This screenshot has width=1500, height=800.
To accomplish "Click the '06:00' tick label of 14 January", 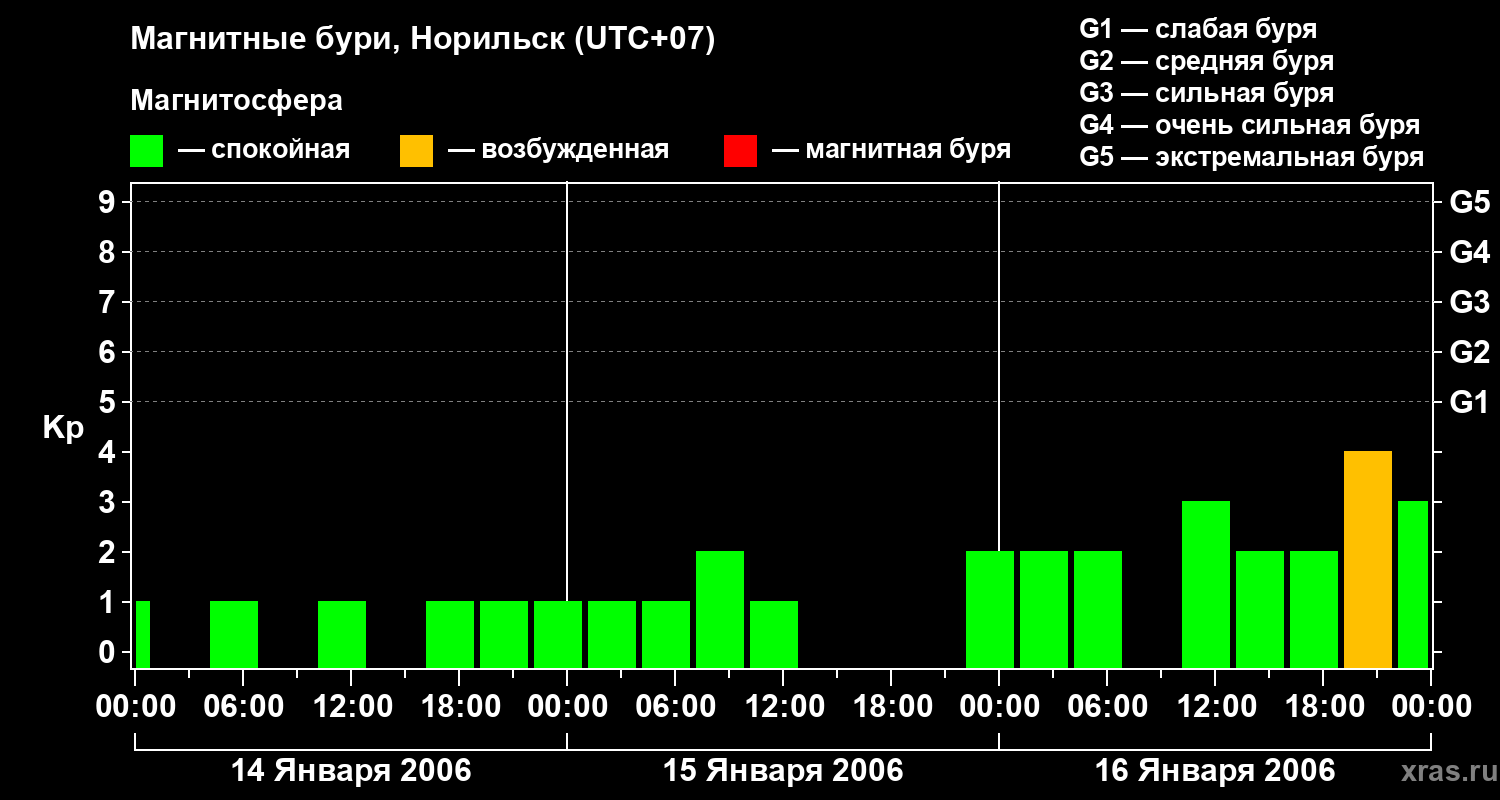I will pyautogui.click(x=243, y=707).
